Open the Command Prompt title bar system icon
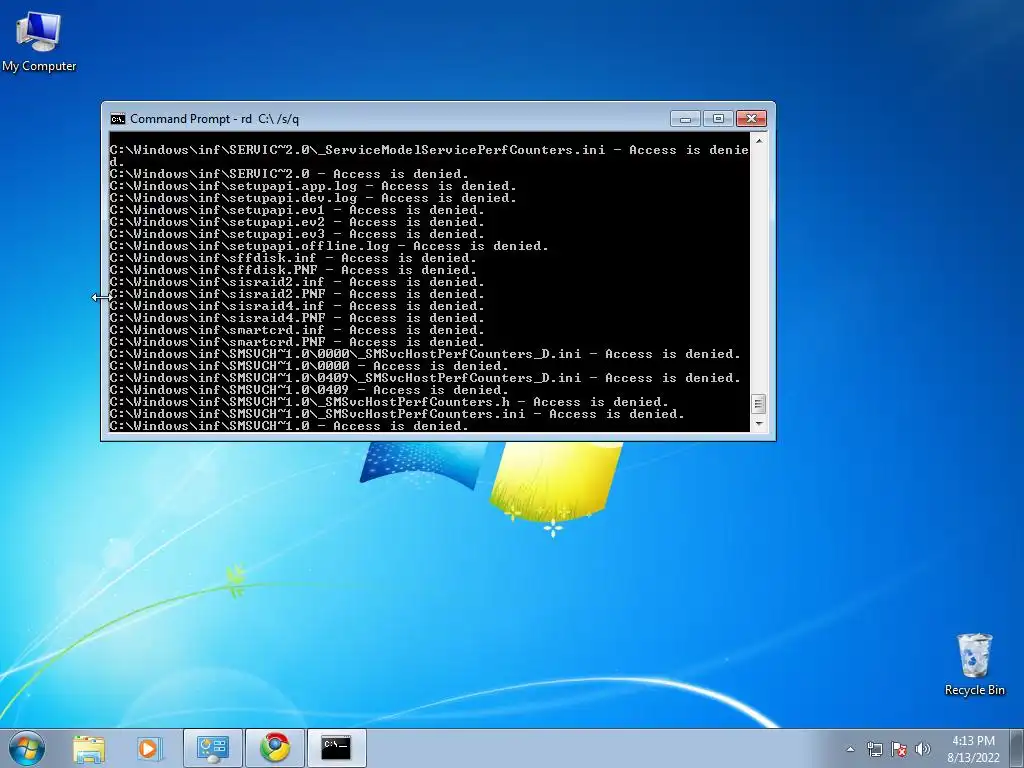 [118, 119]
